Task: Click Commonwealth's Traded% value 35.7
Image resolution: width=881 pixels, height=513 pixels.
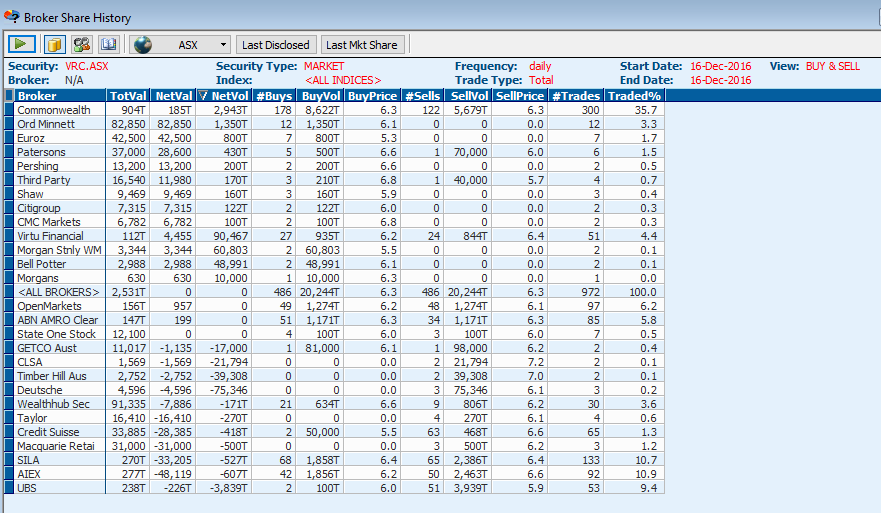Action: pyautogui.click(x=646, y=110)
